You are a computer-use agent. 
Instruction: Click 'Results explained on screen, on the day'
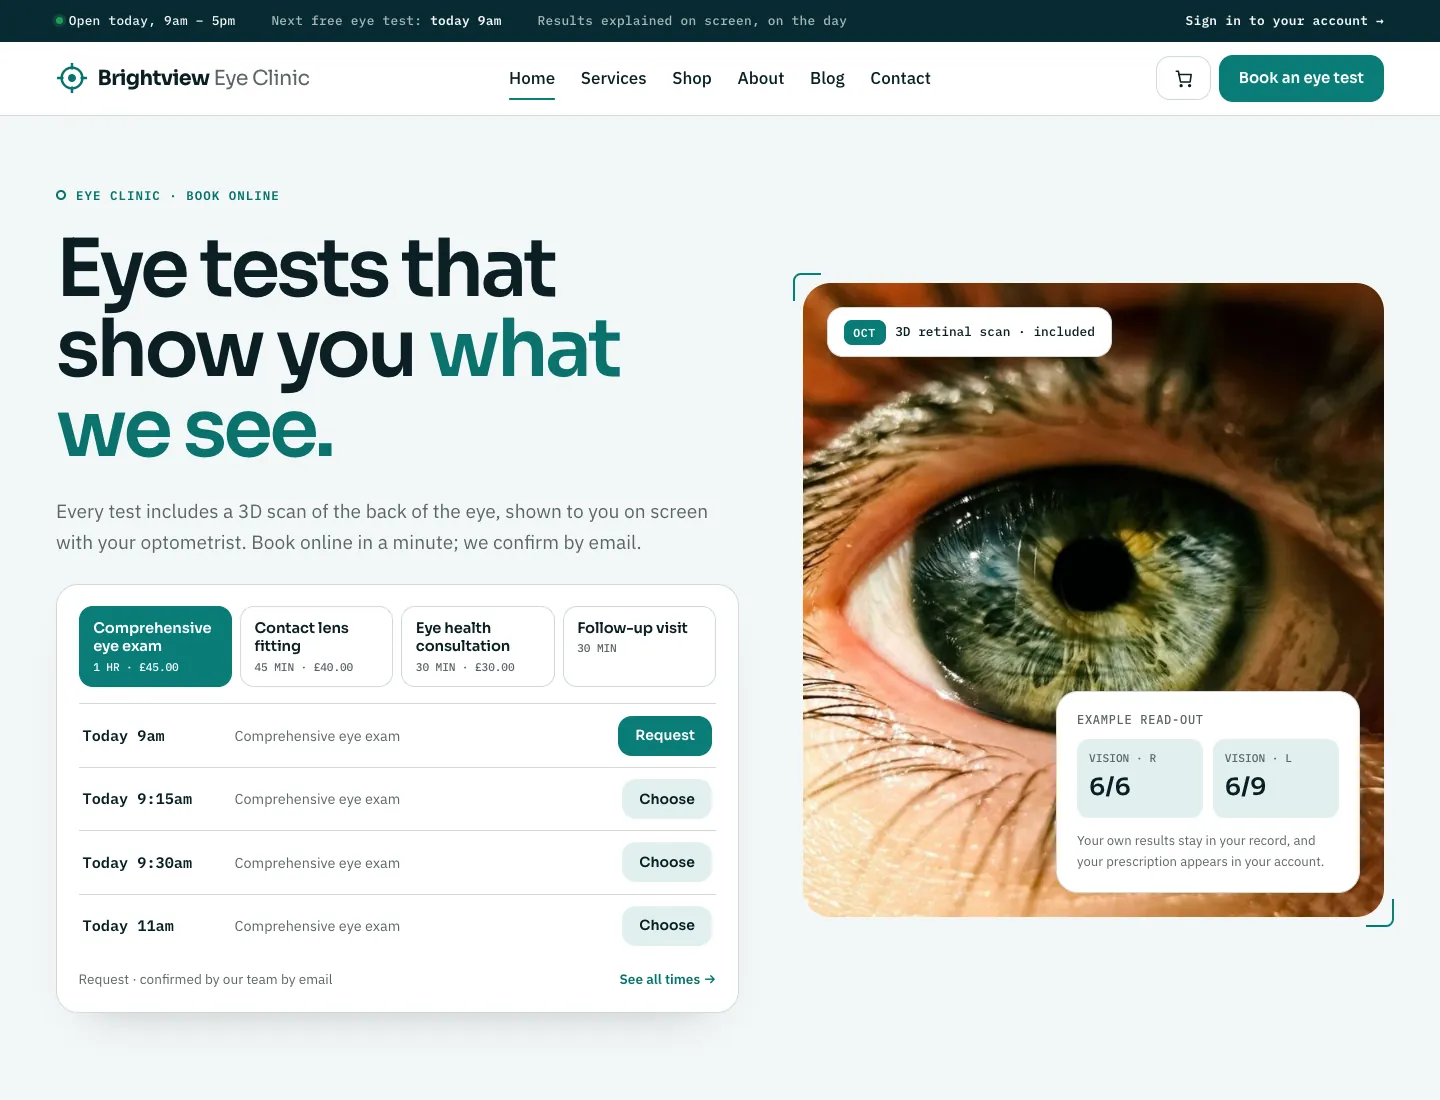[x=692, y=21]
